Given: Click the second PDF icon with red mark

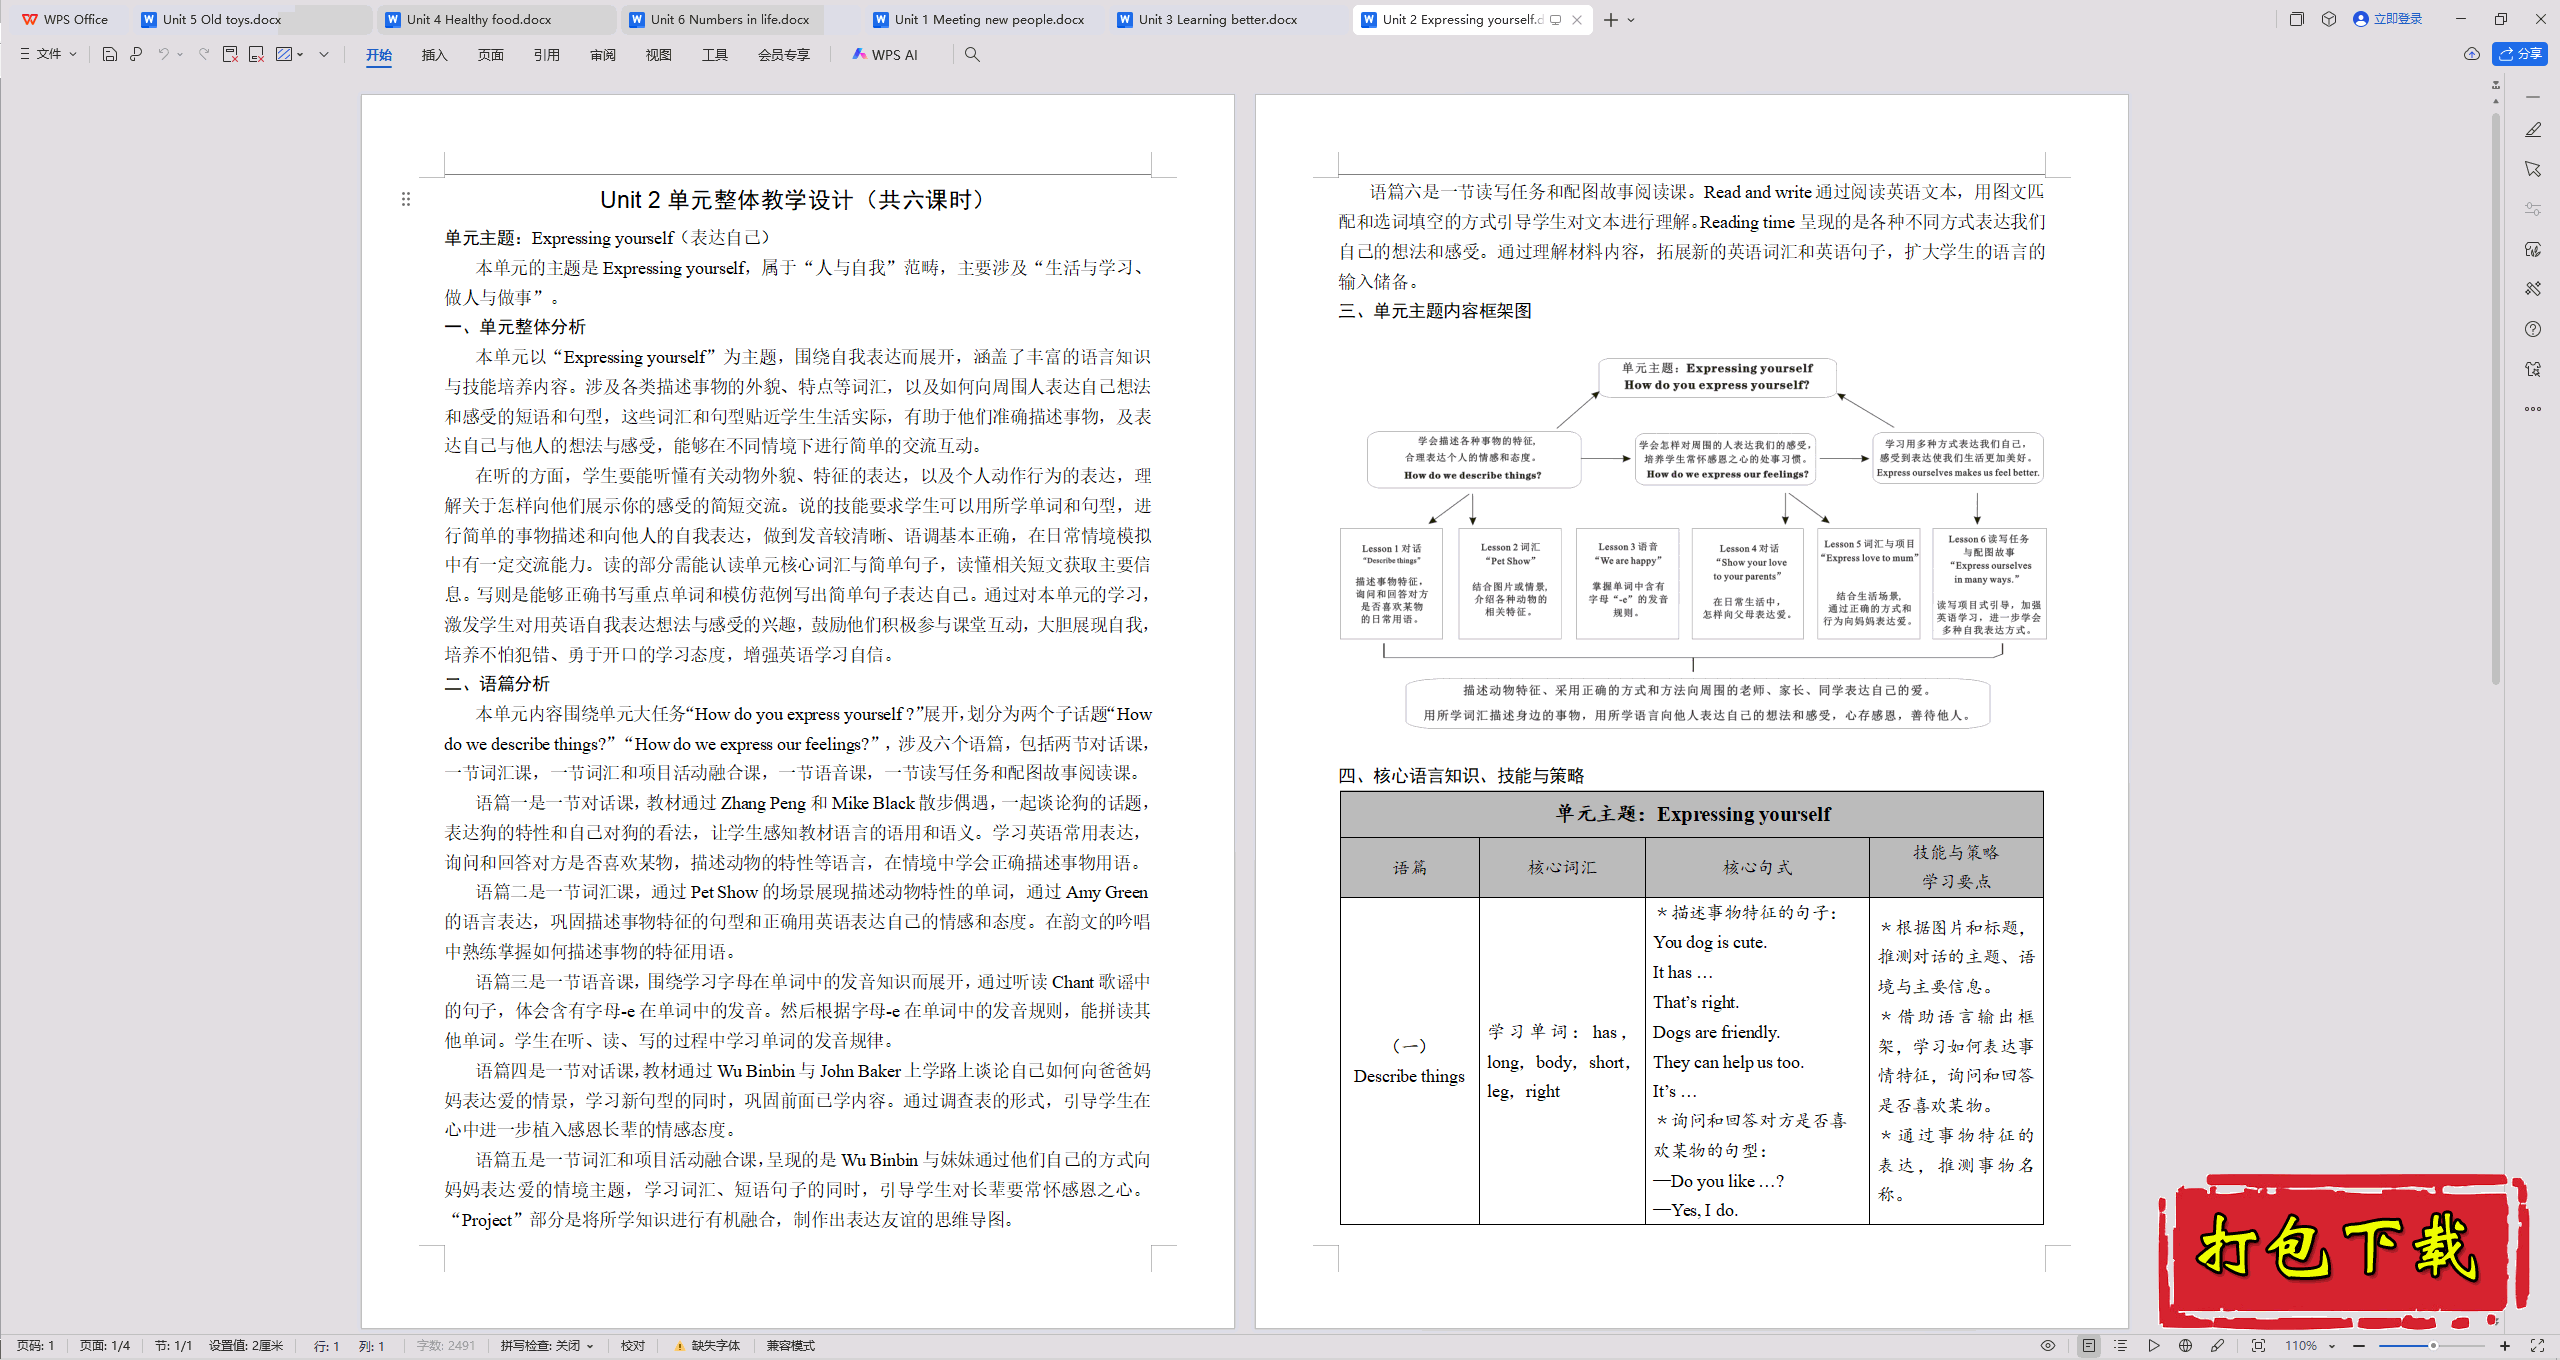Looking at the screenshot, I should 256,54.
